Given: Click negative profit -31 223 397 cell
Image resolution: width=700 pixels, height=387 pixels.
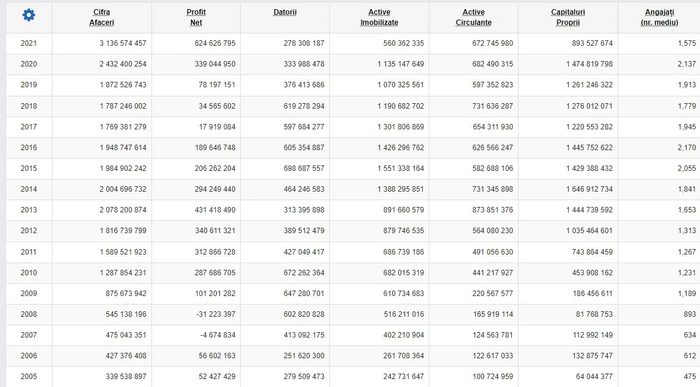Looking at the screenshot, I should click(x=216, y=314).
